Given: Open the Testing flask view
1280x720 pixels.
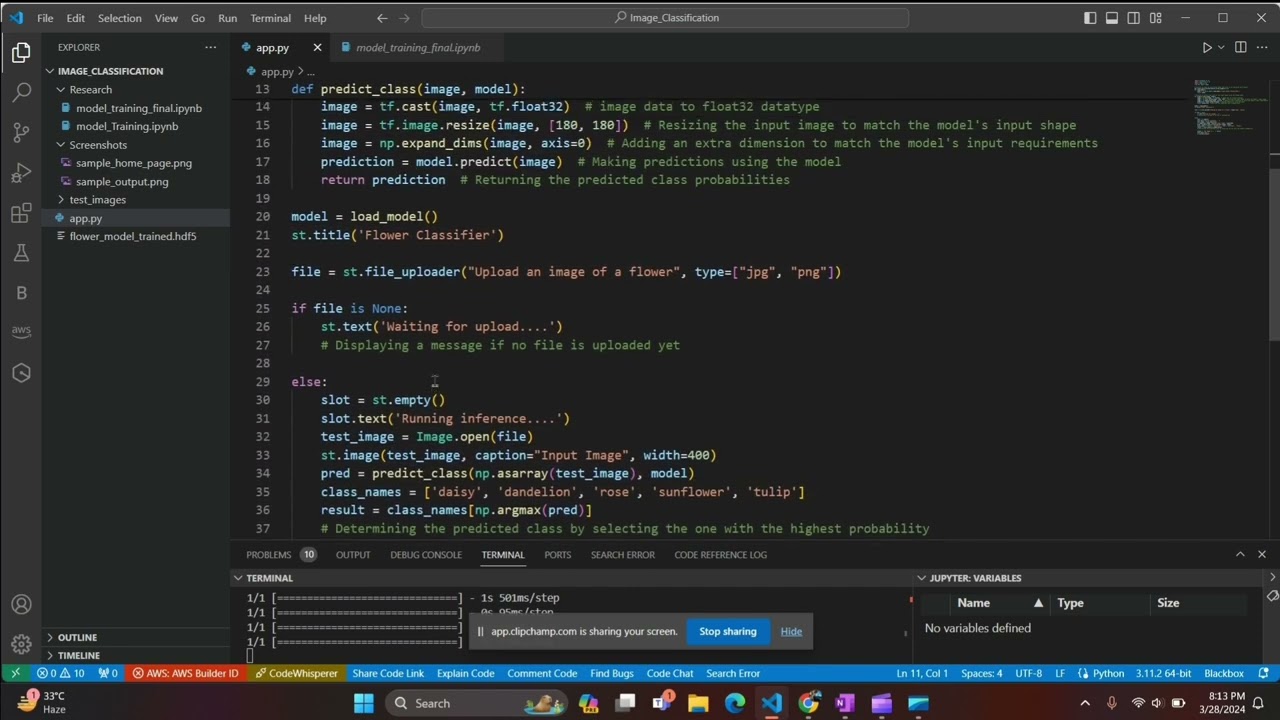Looking at the screenshot, I should 21,253.
